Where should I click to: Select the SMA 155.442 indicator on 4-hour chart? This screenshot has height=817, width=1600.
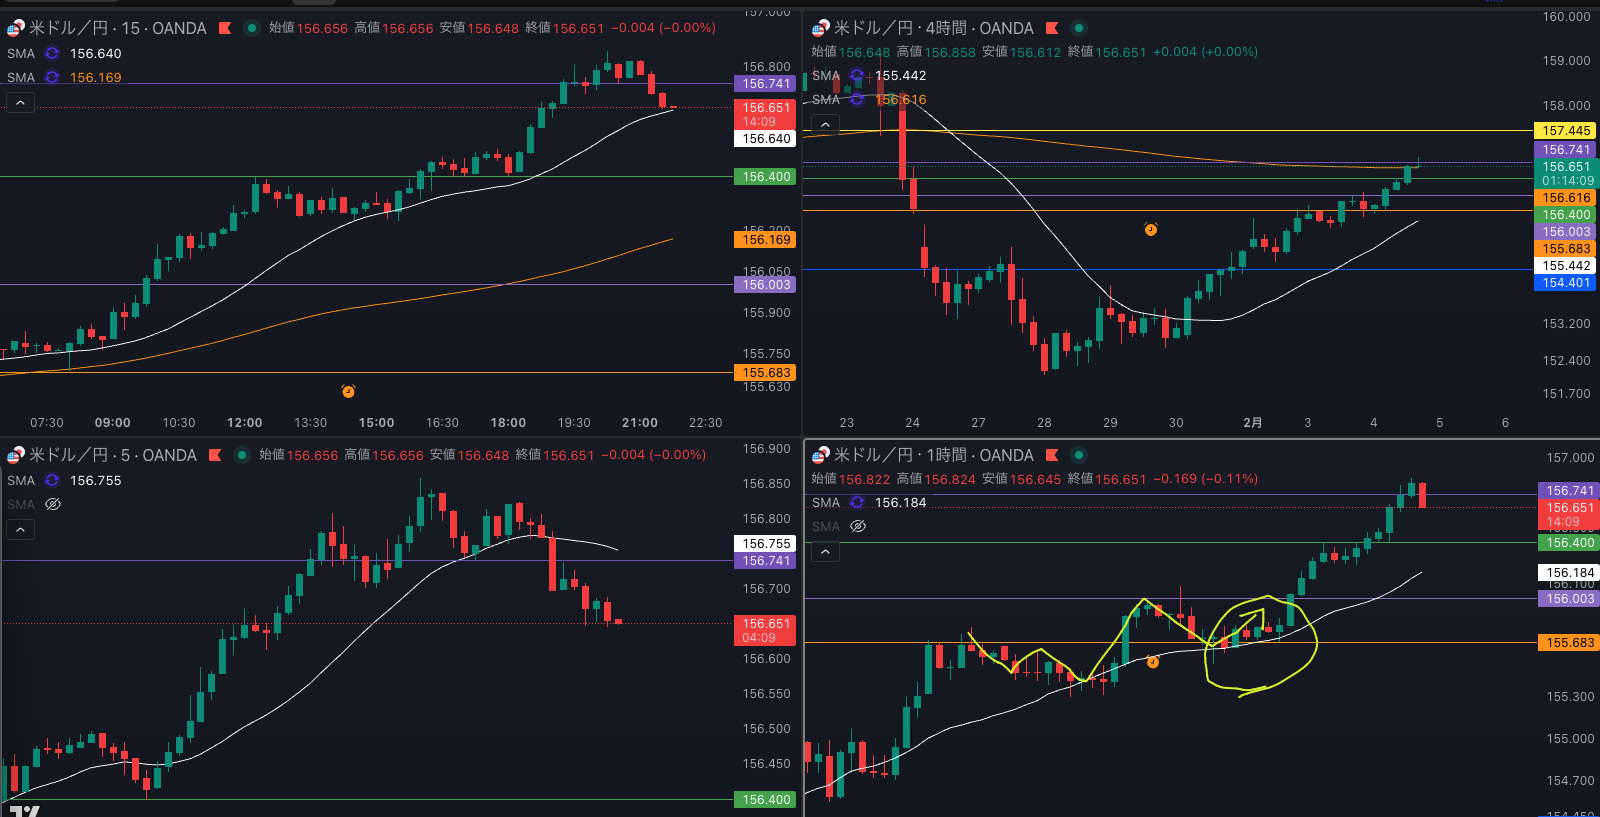coord(826,76)
